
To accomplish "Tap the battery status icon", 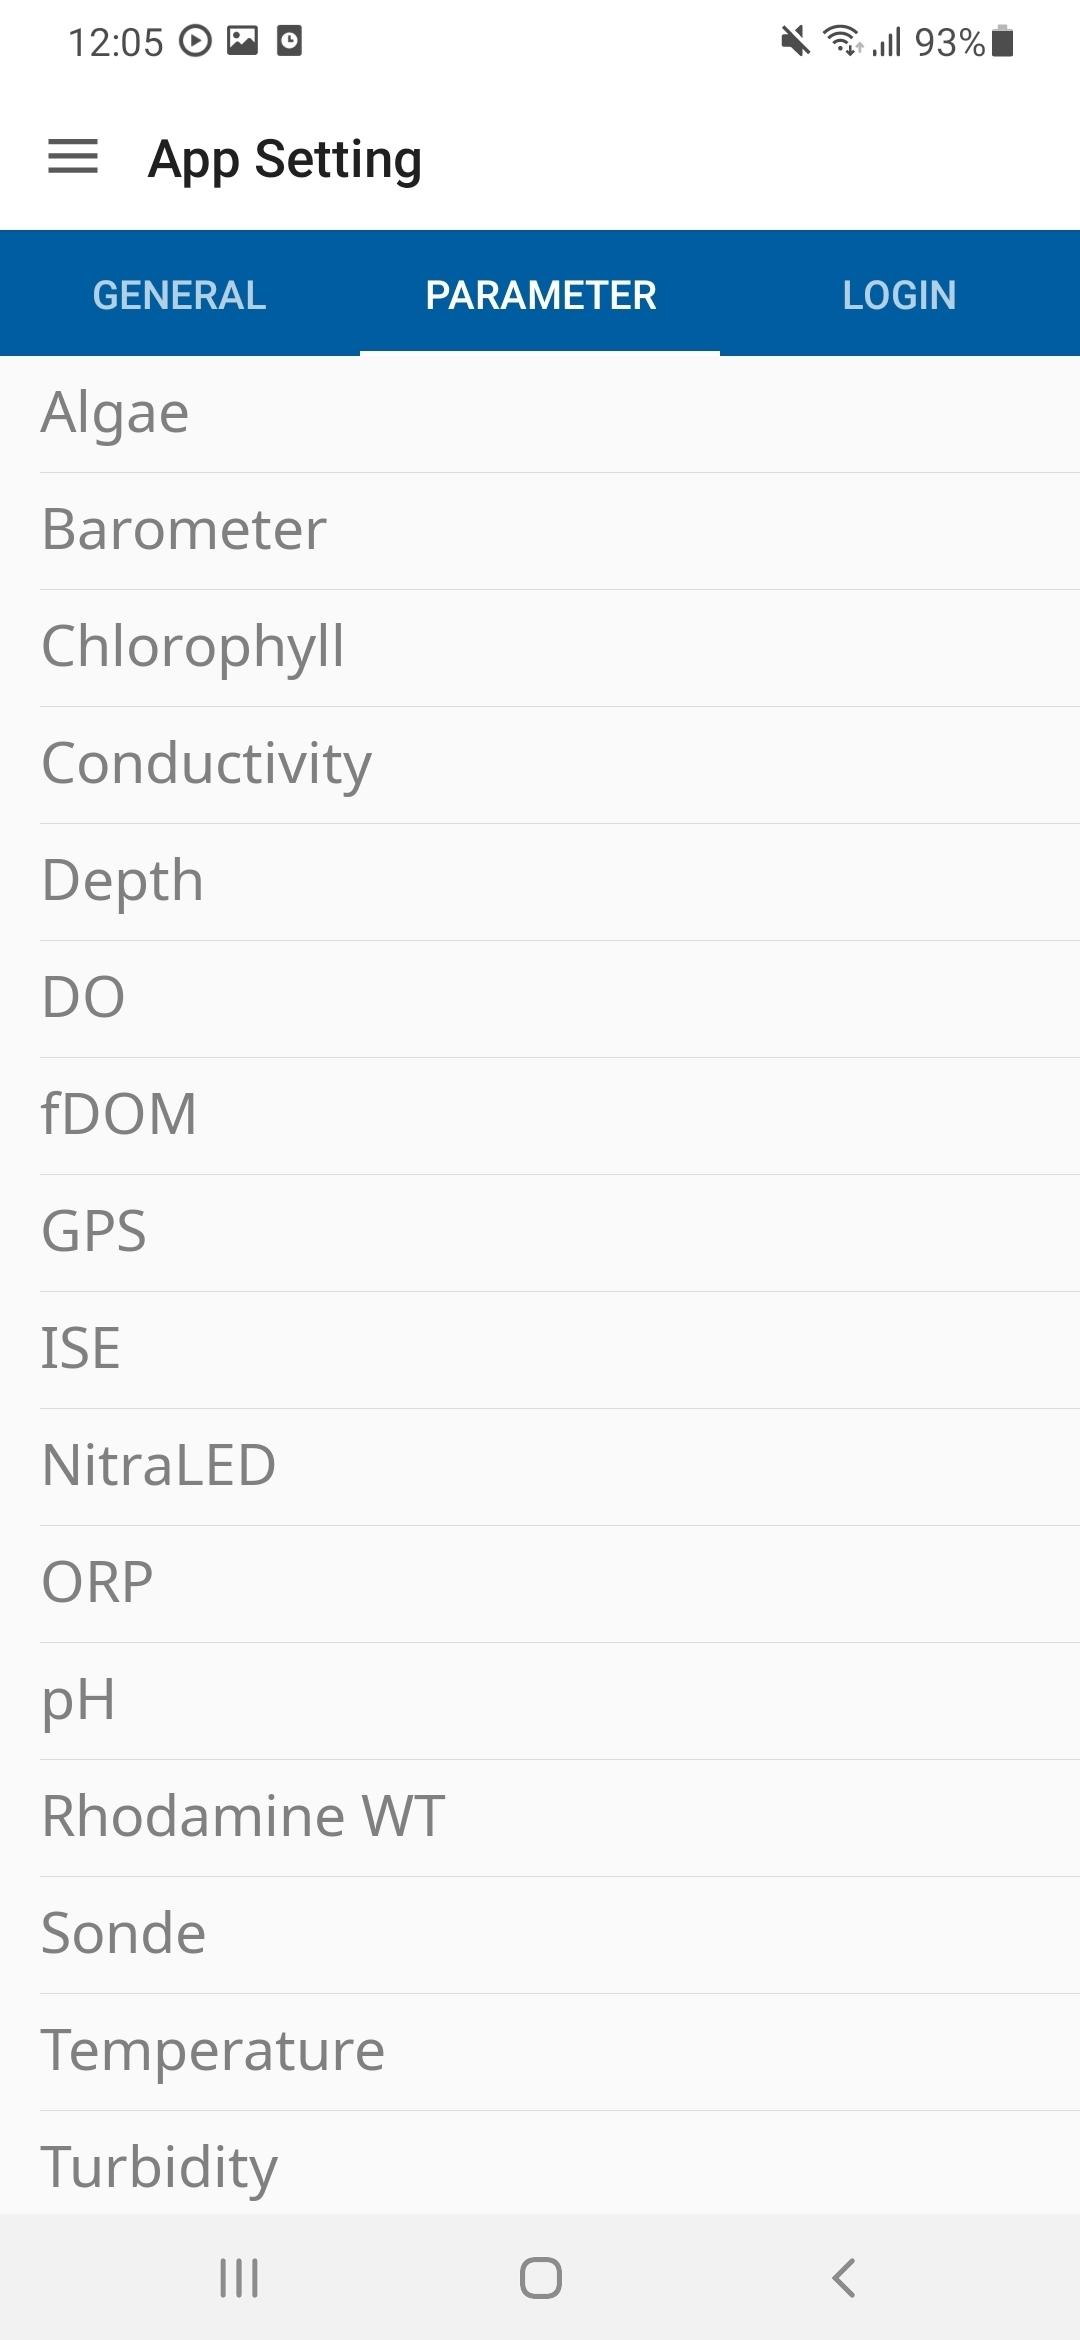I will (1003, 41).
